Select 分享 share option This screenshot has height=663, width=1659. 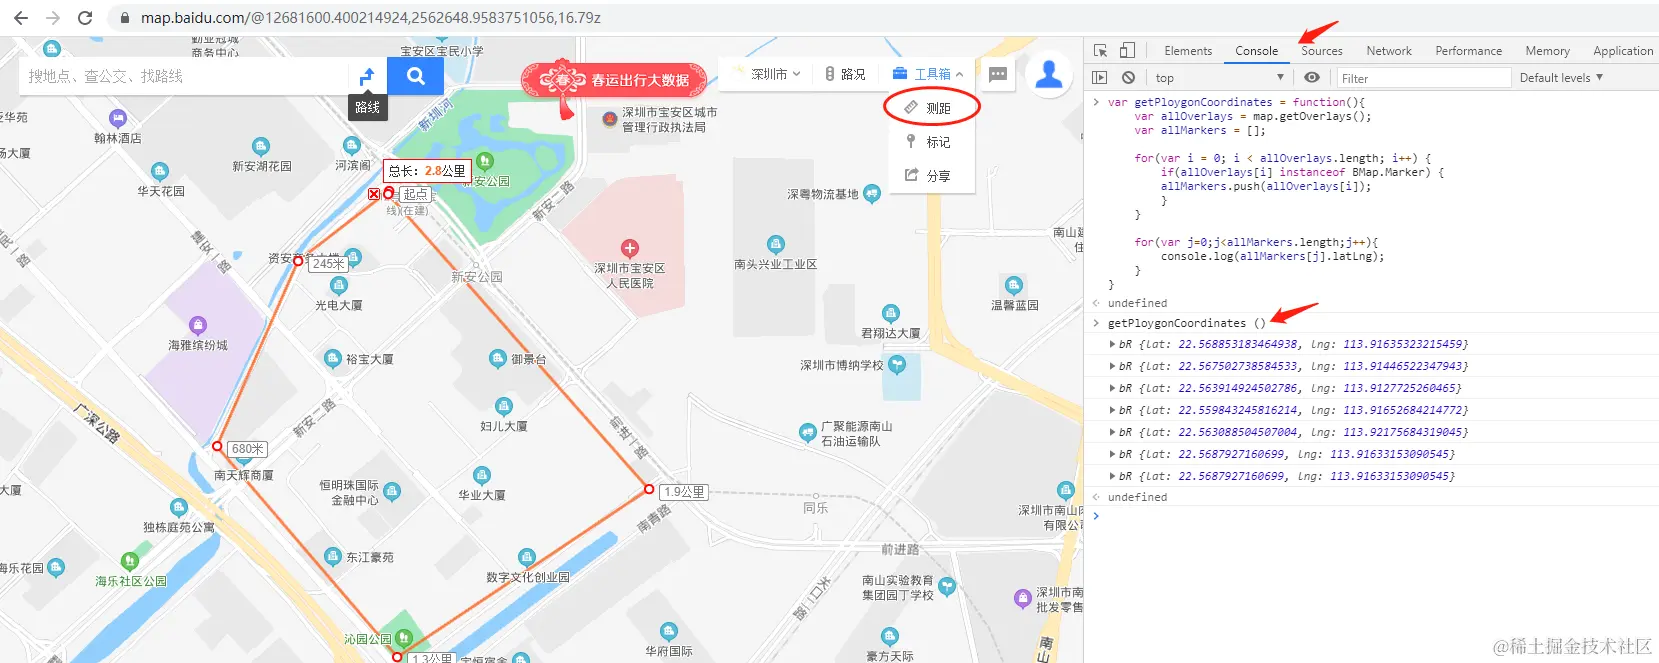[x=930, y=175]
